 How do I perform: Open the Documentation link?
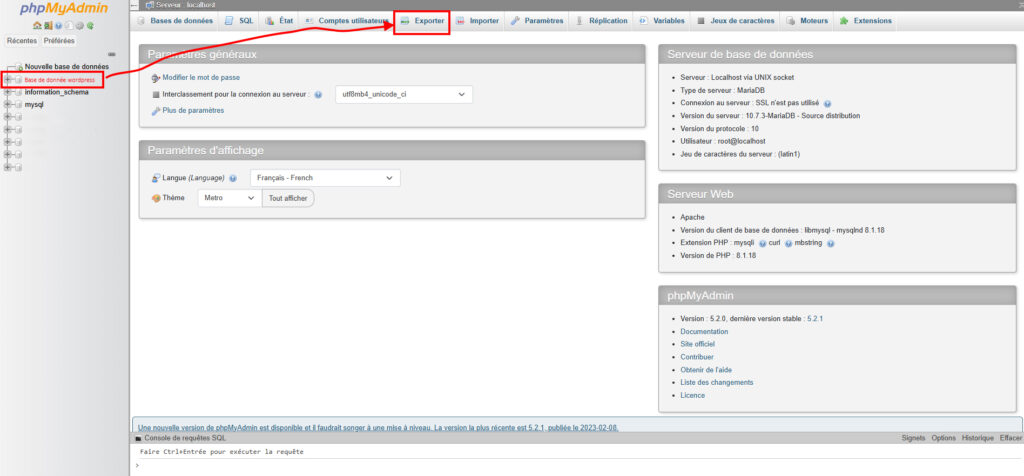(704, 332)
